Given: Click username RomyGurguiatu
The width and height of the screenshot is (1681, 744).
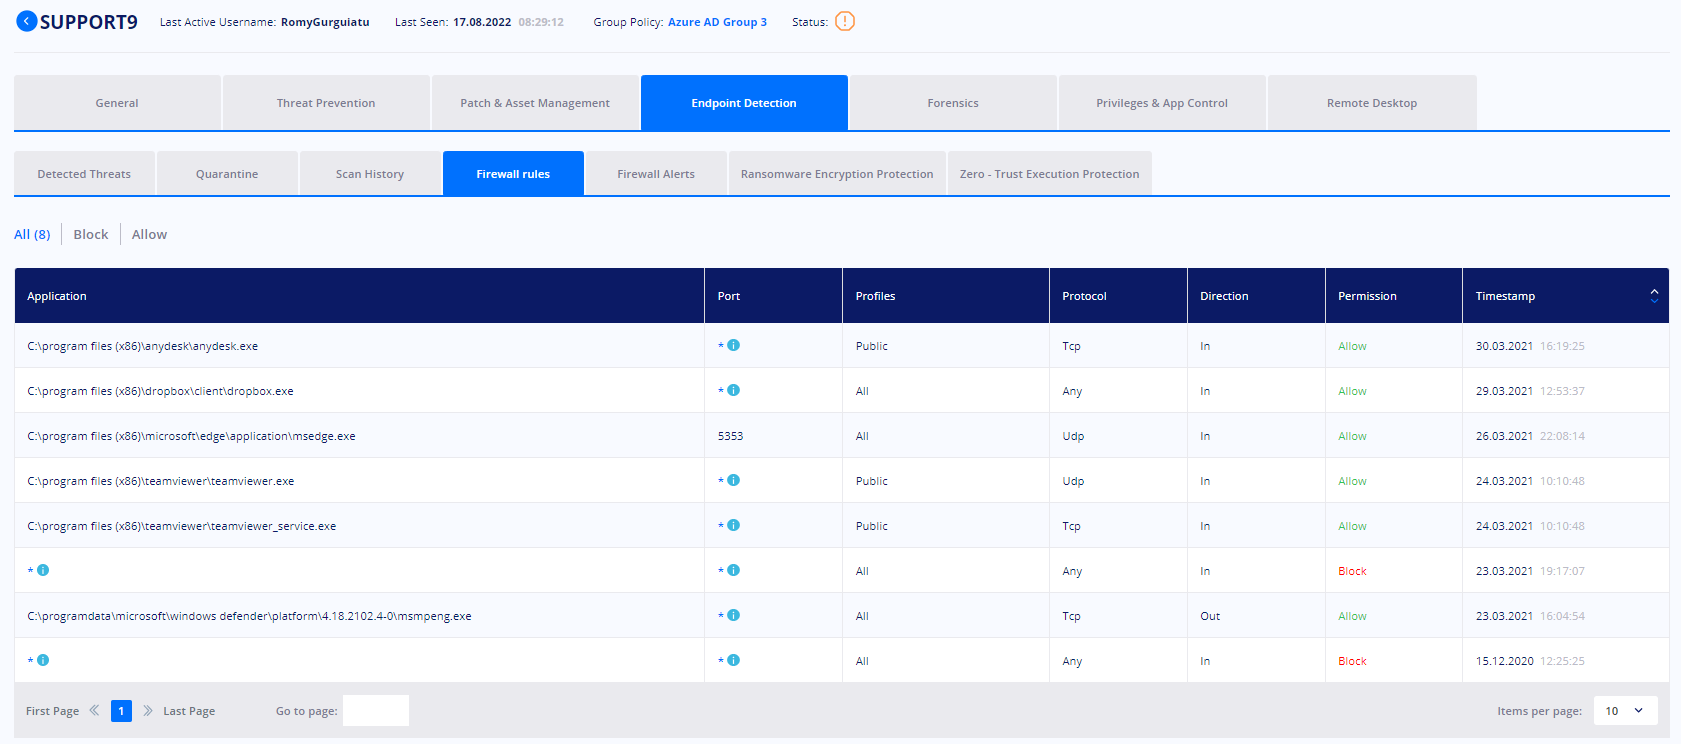Looking at the screenshot, I should pyautogui.click(x=325, y=22).
